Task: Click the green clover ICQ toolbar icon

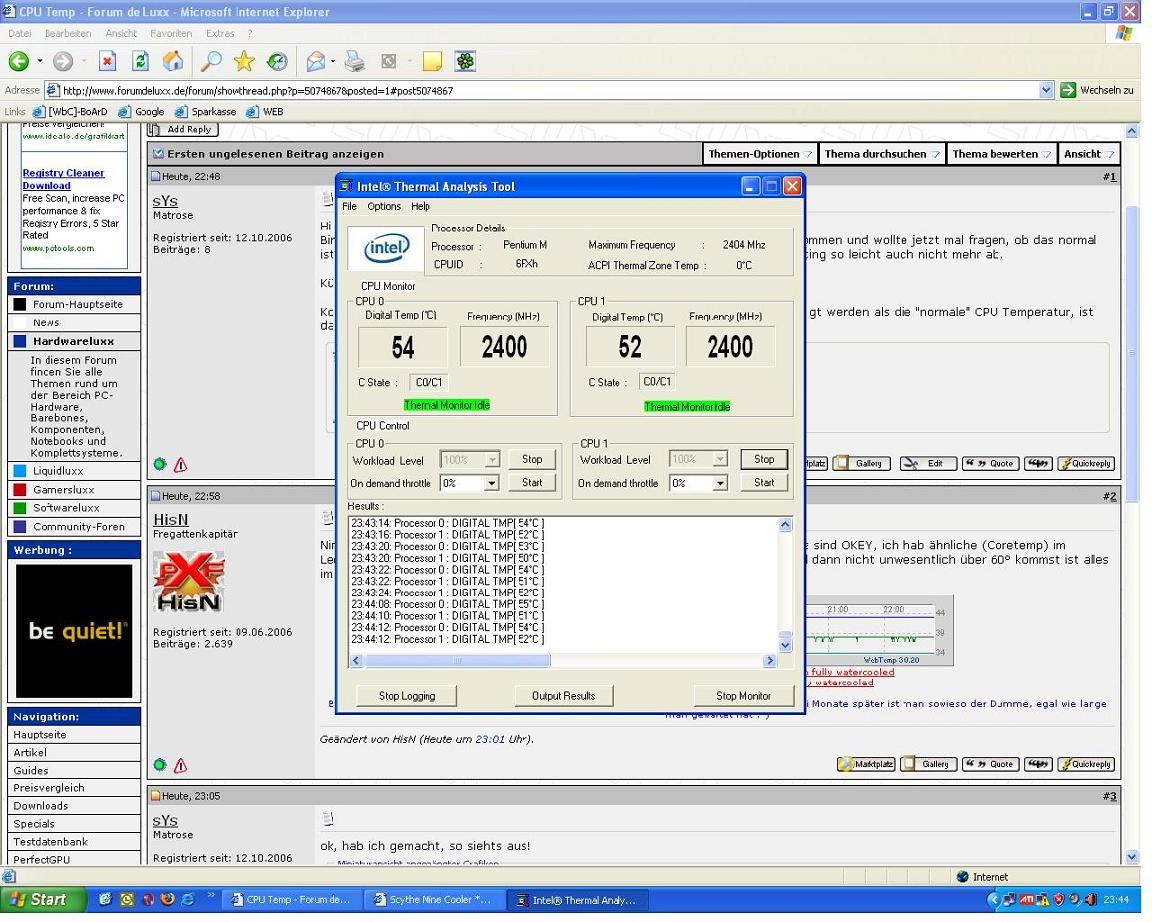Action: click(x=465, y=62)
